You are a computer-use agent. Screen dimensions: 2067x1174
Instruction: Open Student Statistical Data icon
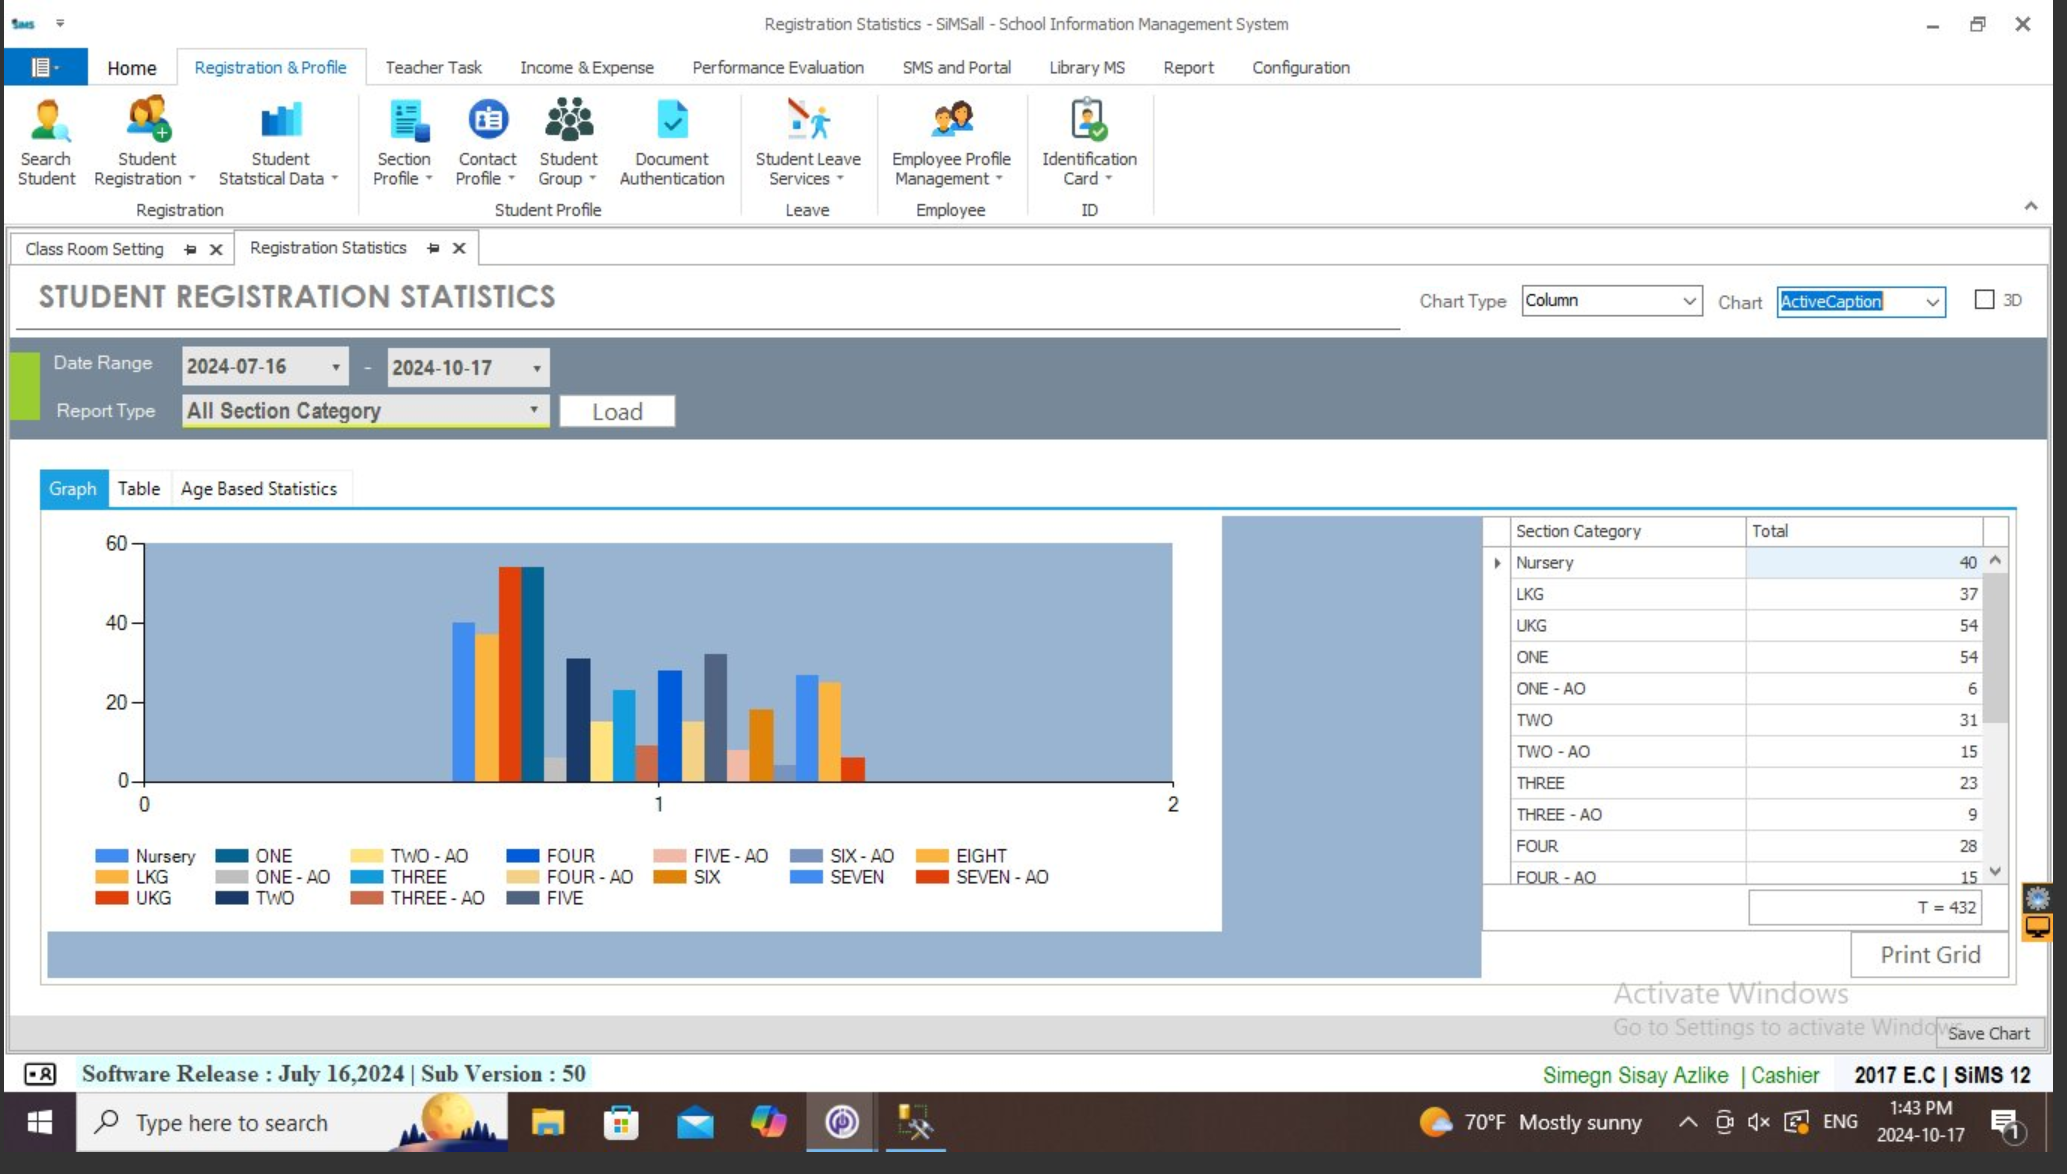tap(279, 143)
